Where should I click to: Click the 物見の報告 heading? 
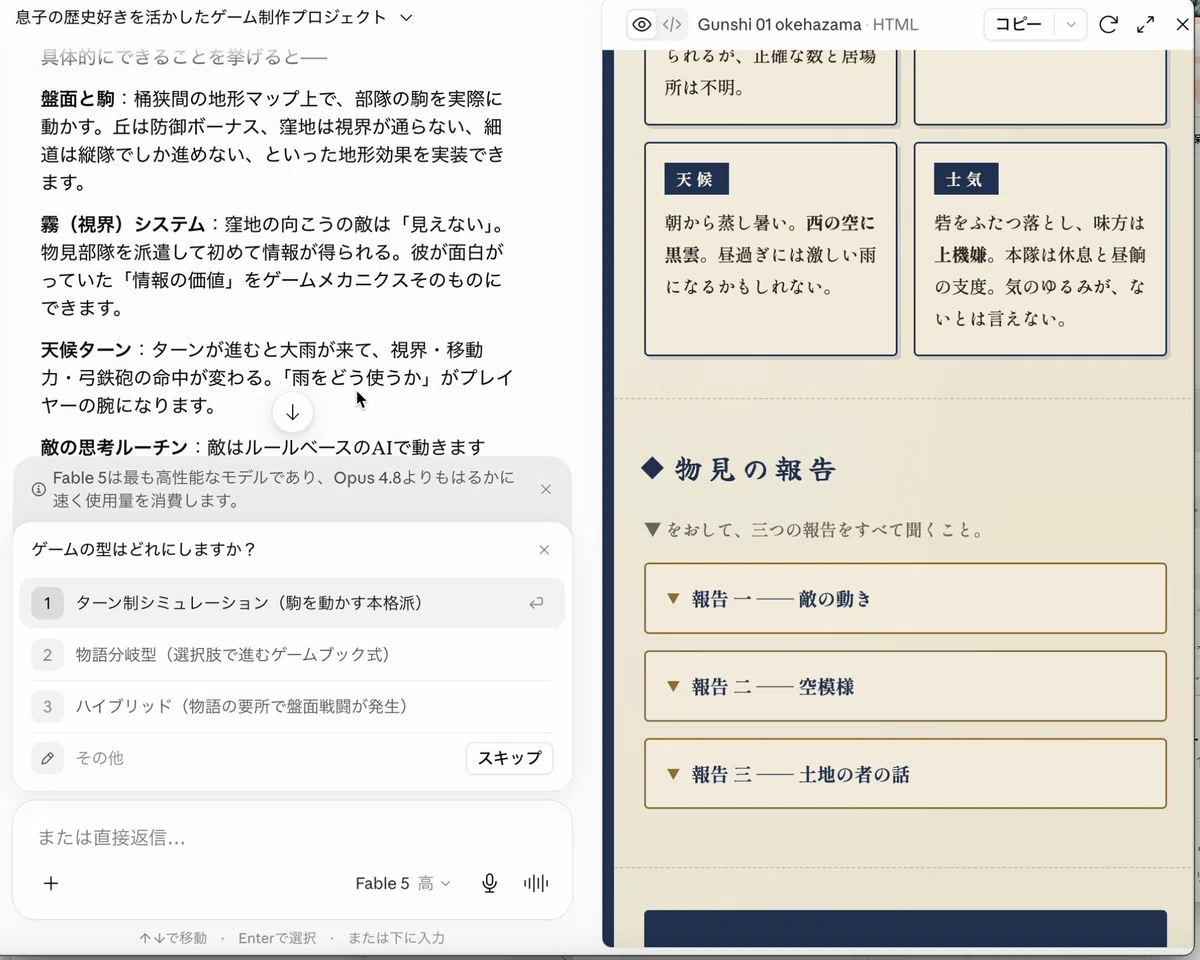click(755, 469)
